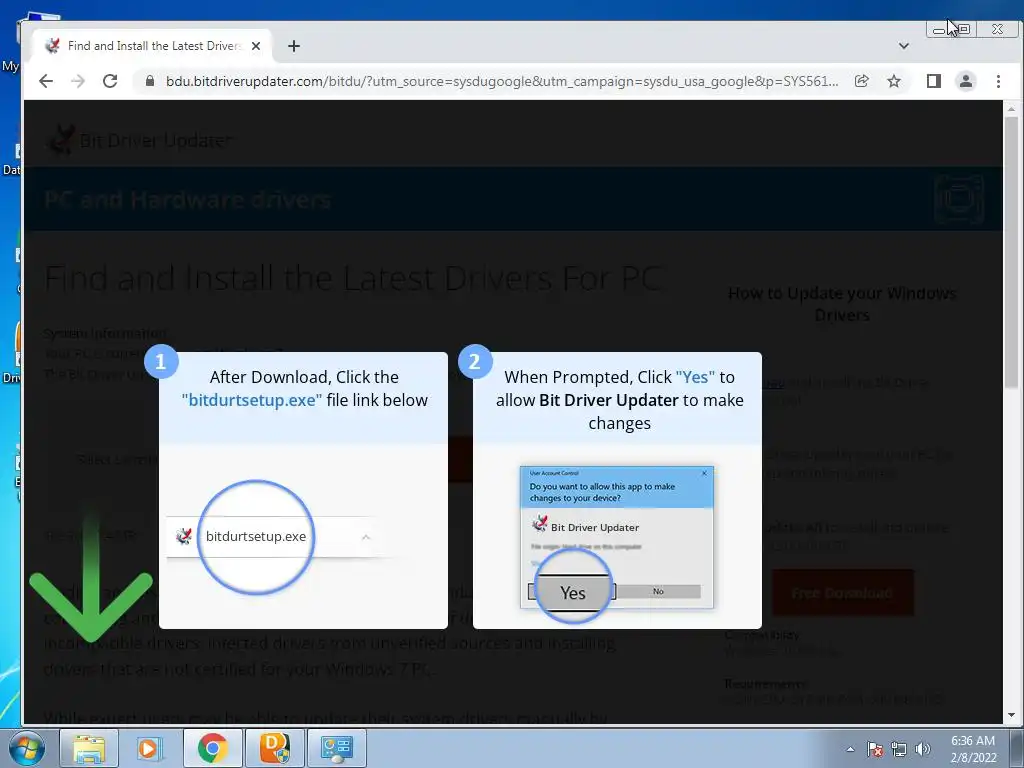
Task: Expand the bitdurtsetup.exe download chevron
Action: coord(366,537)
